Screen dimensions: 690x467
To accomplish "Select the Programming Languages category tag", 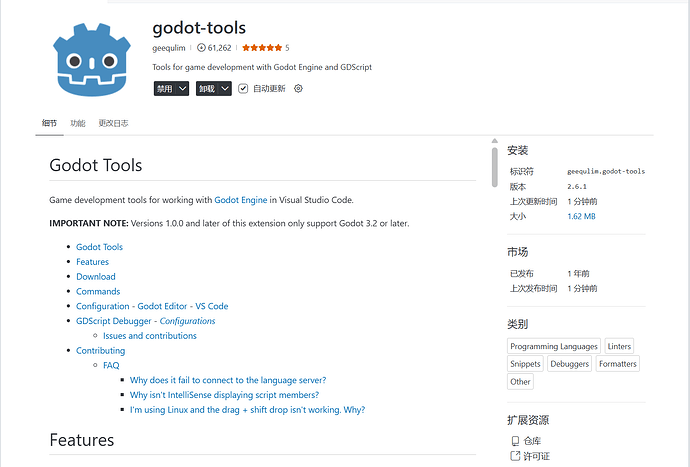I will tap(554, 346).
